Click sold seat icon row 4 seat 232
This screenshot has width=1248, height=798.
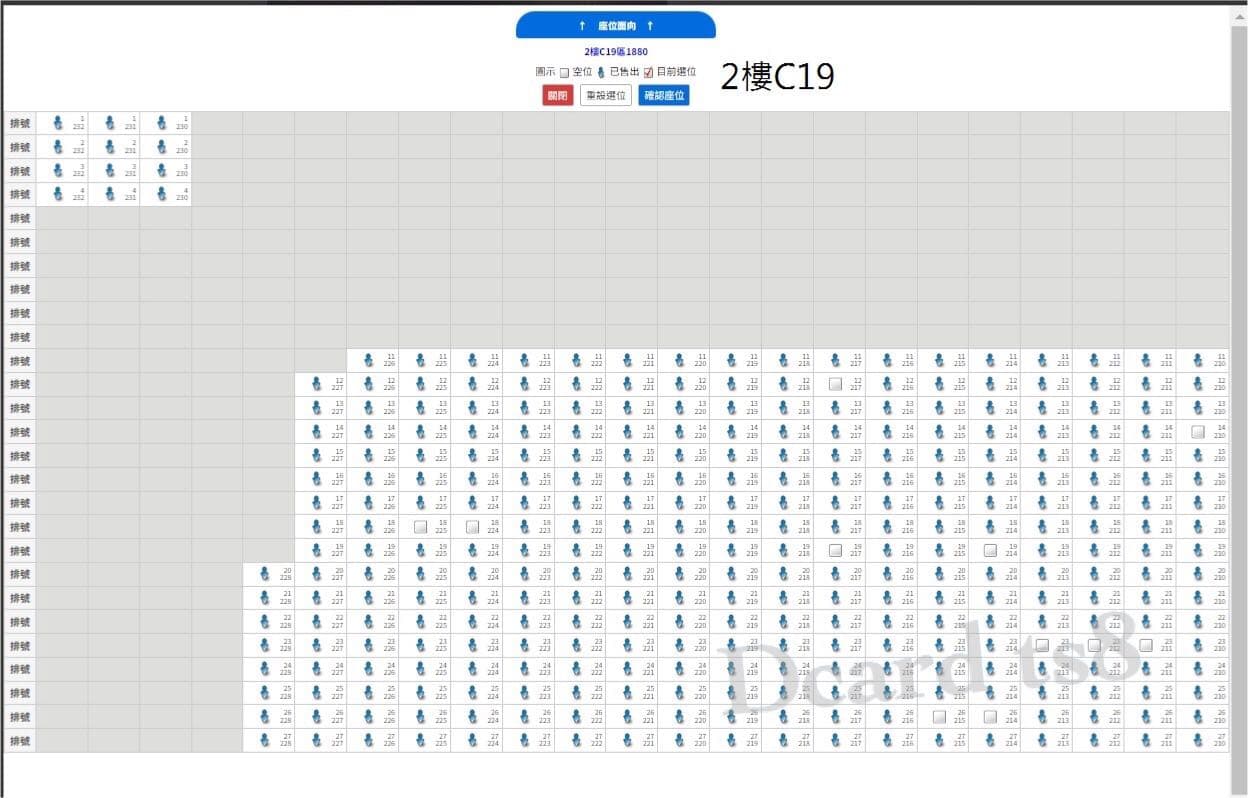[x=57, y=194]
